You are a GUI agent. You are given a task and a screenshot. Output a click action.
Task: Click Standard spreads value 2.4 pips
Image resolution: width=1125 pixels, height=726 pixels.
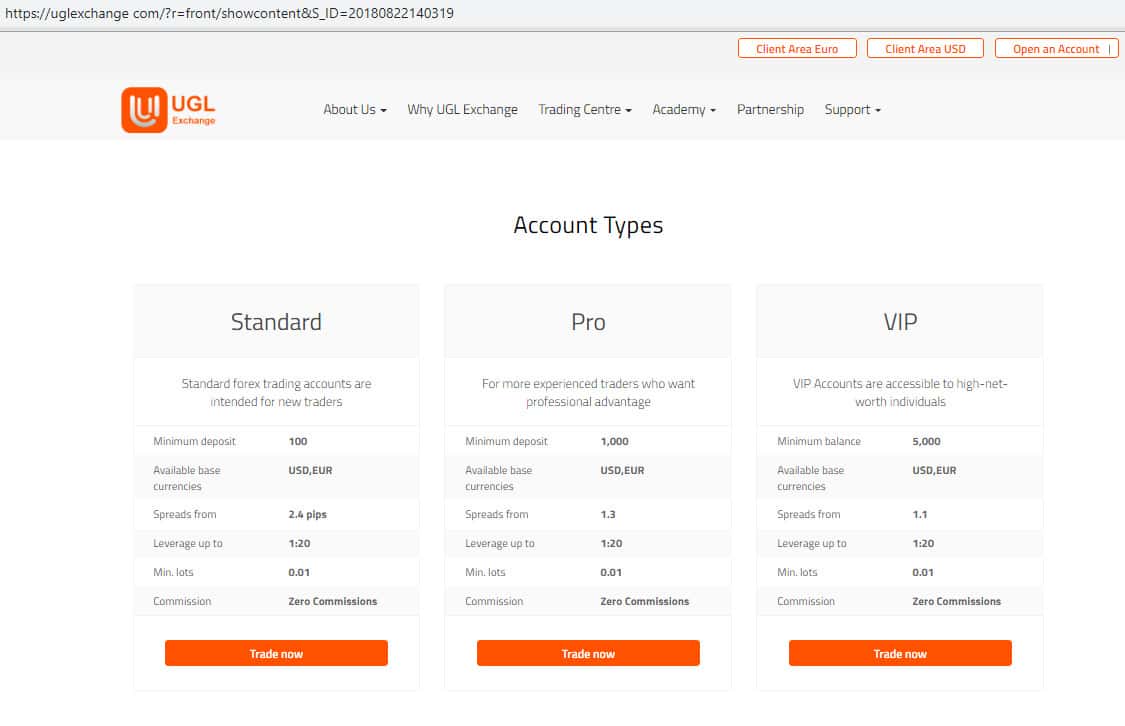[307, 514]
